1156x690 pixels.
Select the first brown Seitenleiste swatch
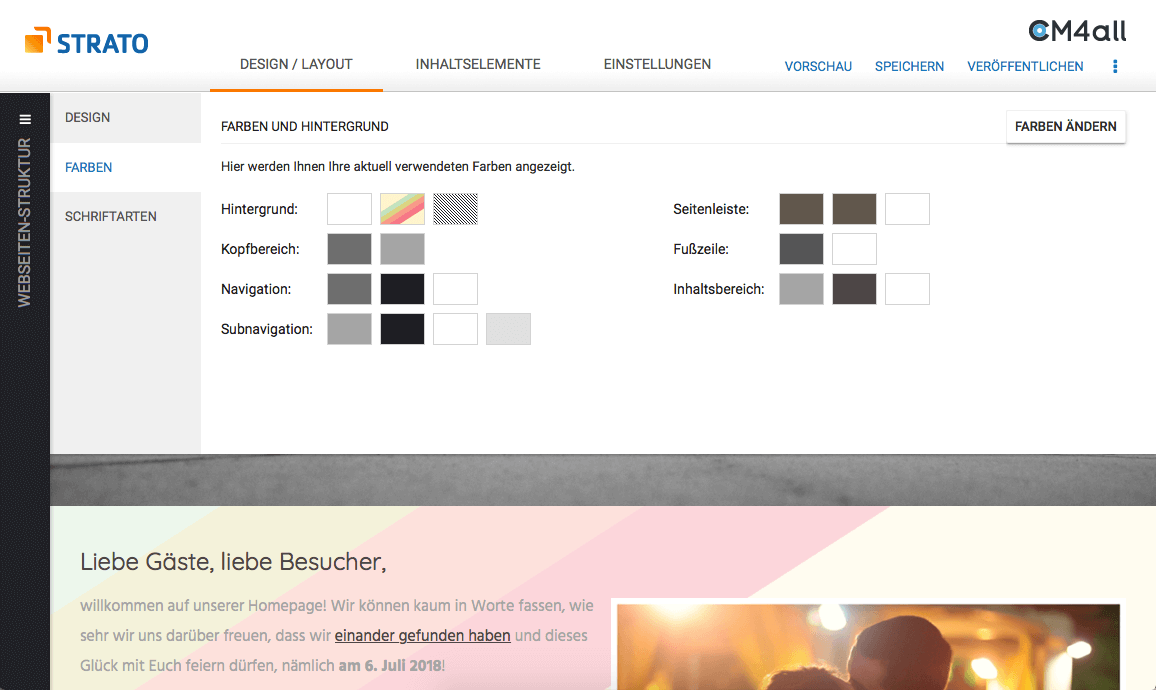tap(801, 209)
